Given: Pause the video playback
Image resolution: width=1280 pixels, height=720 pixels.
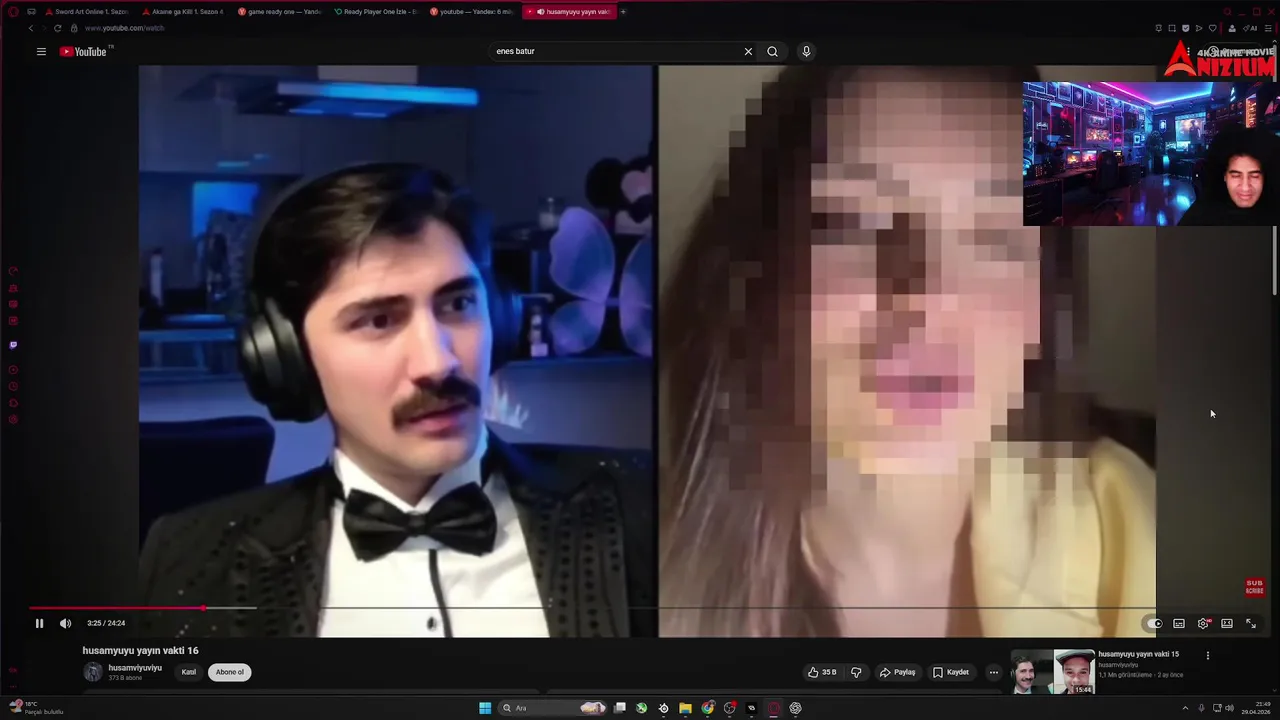Looking at the screenshot, I should click(x=39, y=623).
